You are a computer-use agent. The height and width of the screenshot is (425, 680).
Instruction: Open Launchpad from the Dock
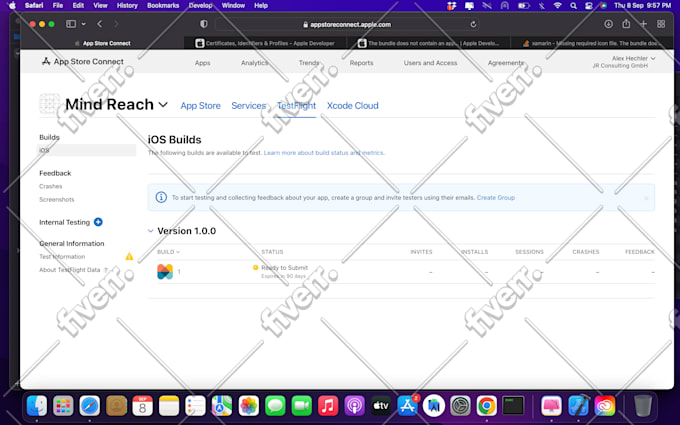coord(63,406)
